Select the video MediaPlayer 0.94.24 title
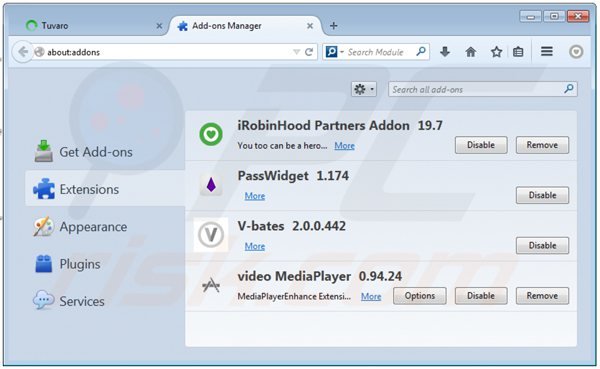 tap(320, 276)
